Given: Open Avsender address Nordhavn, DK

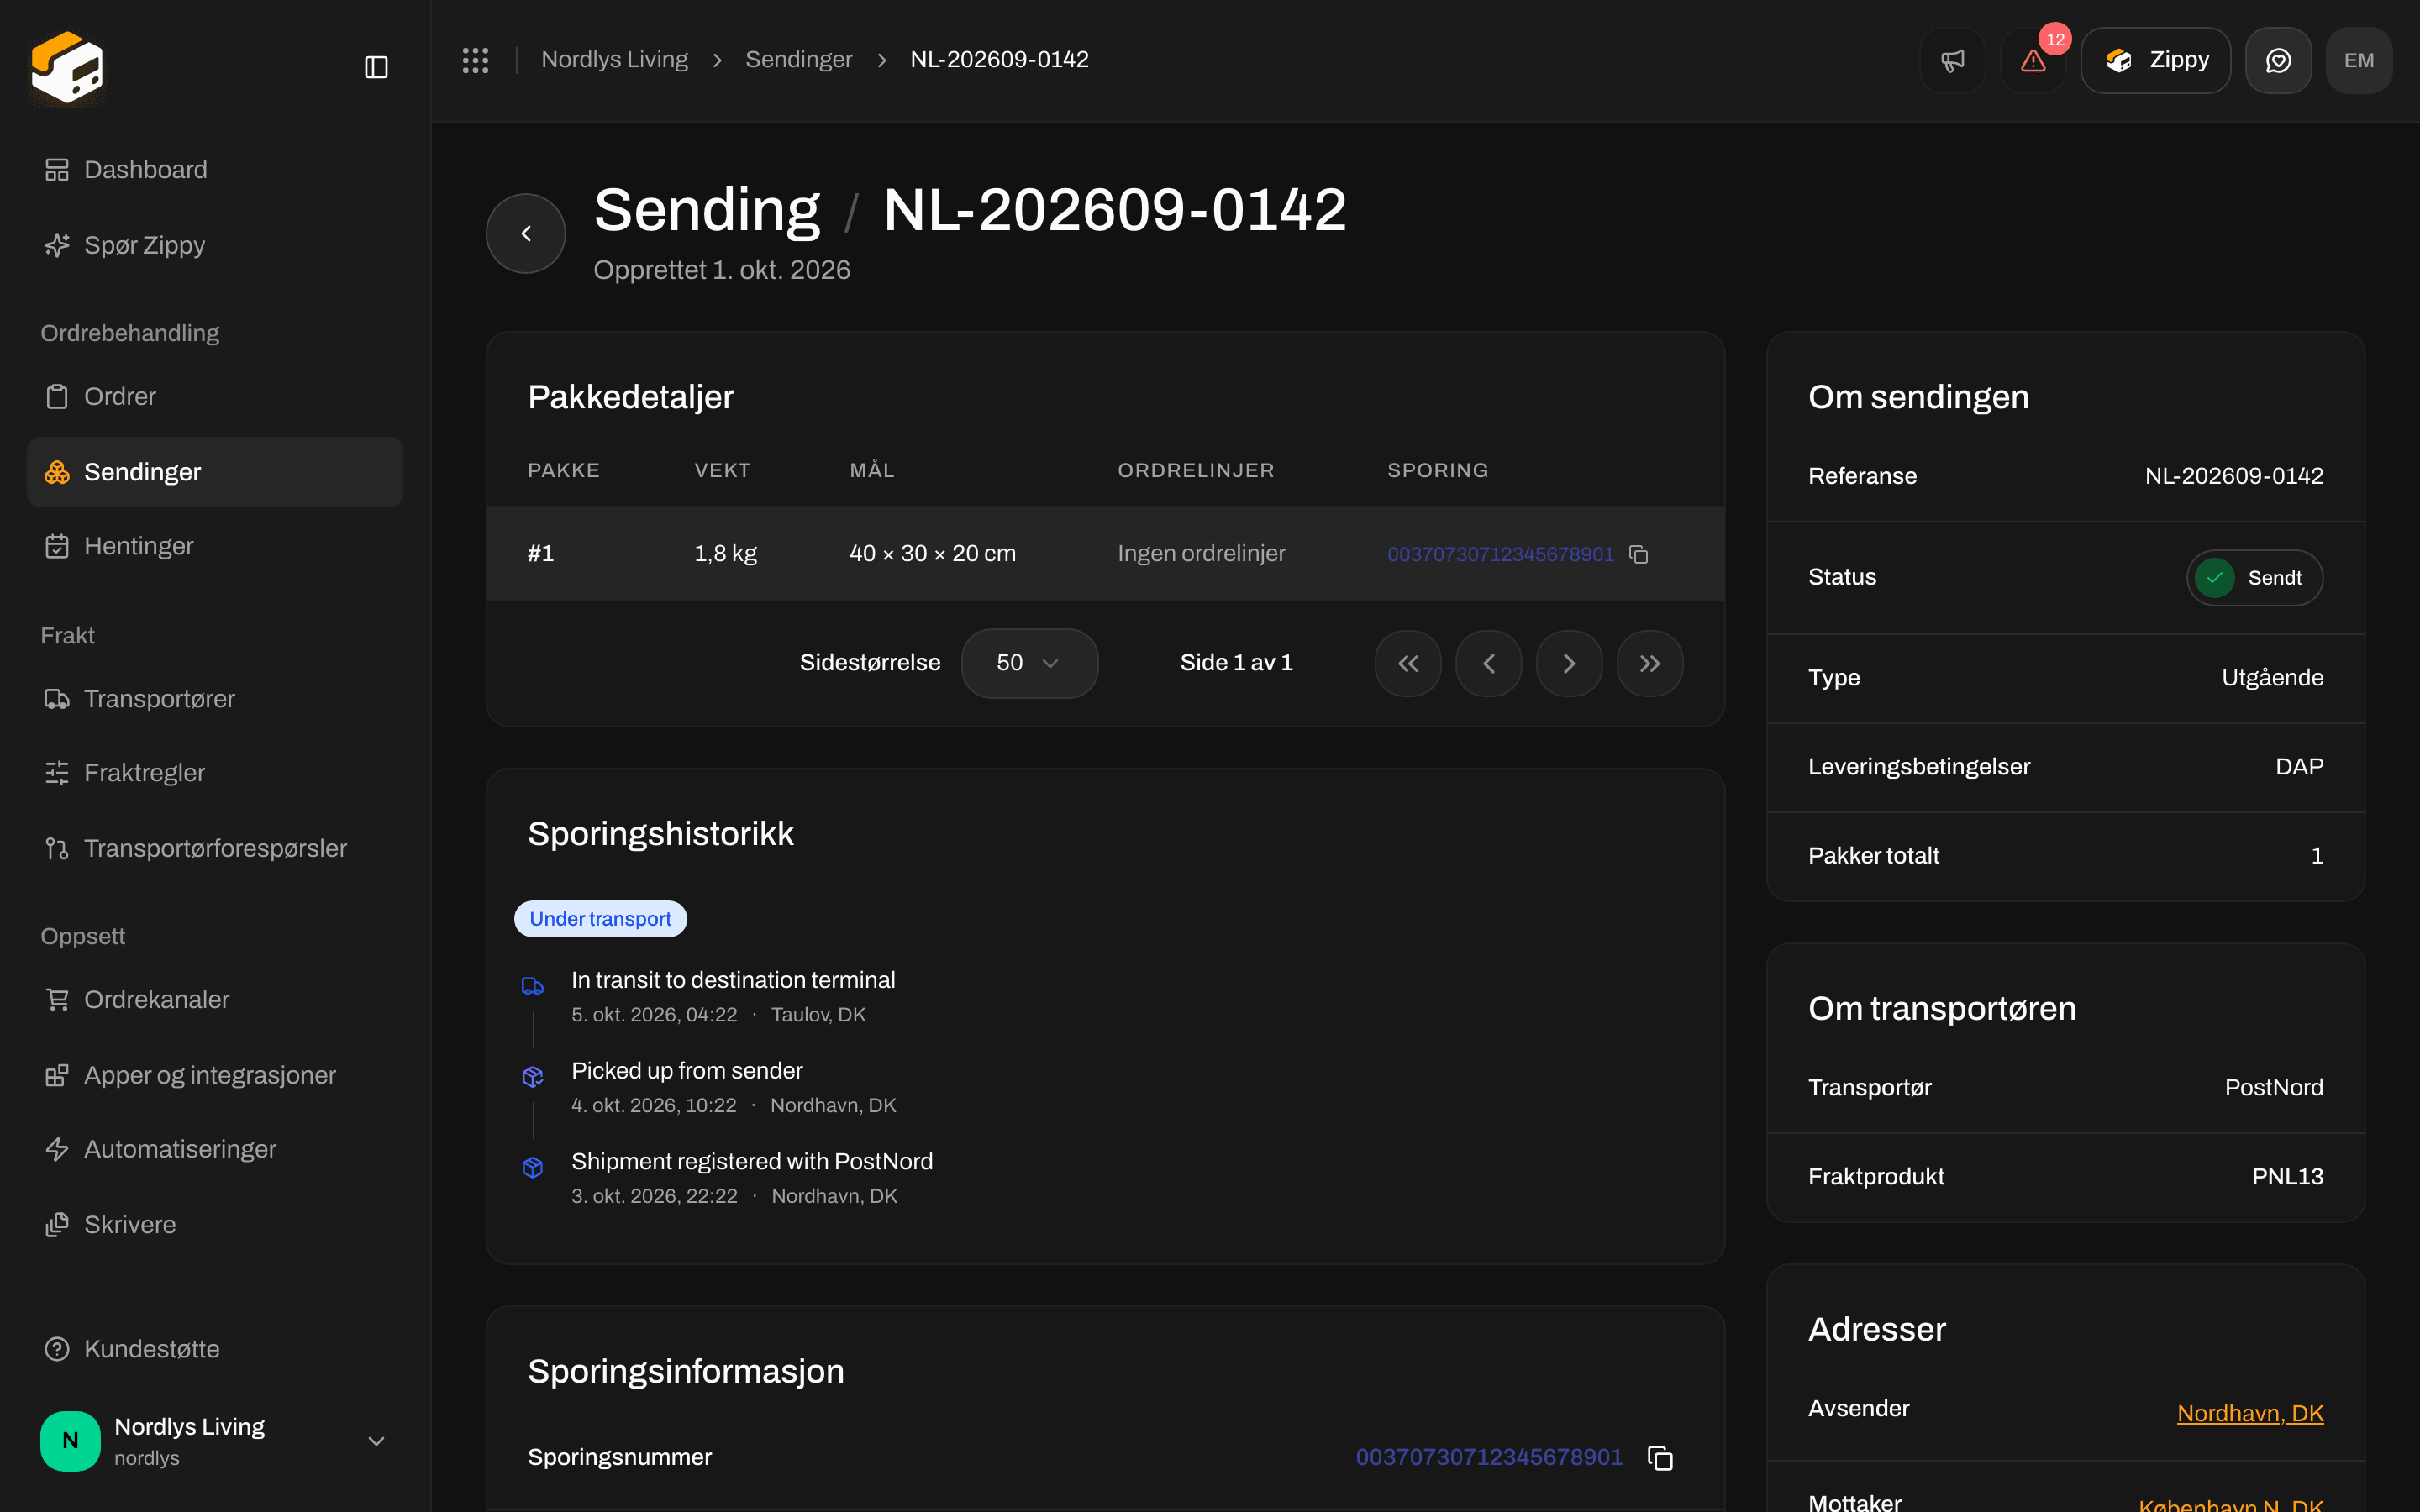Looking at the screenshot, I should [x=2250, y=1413].
